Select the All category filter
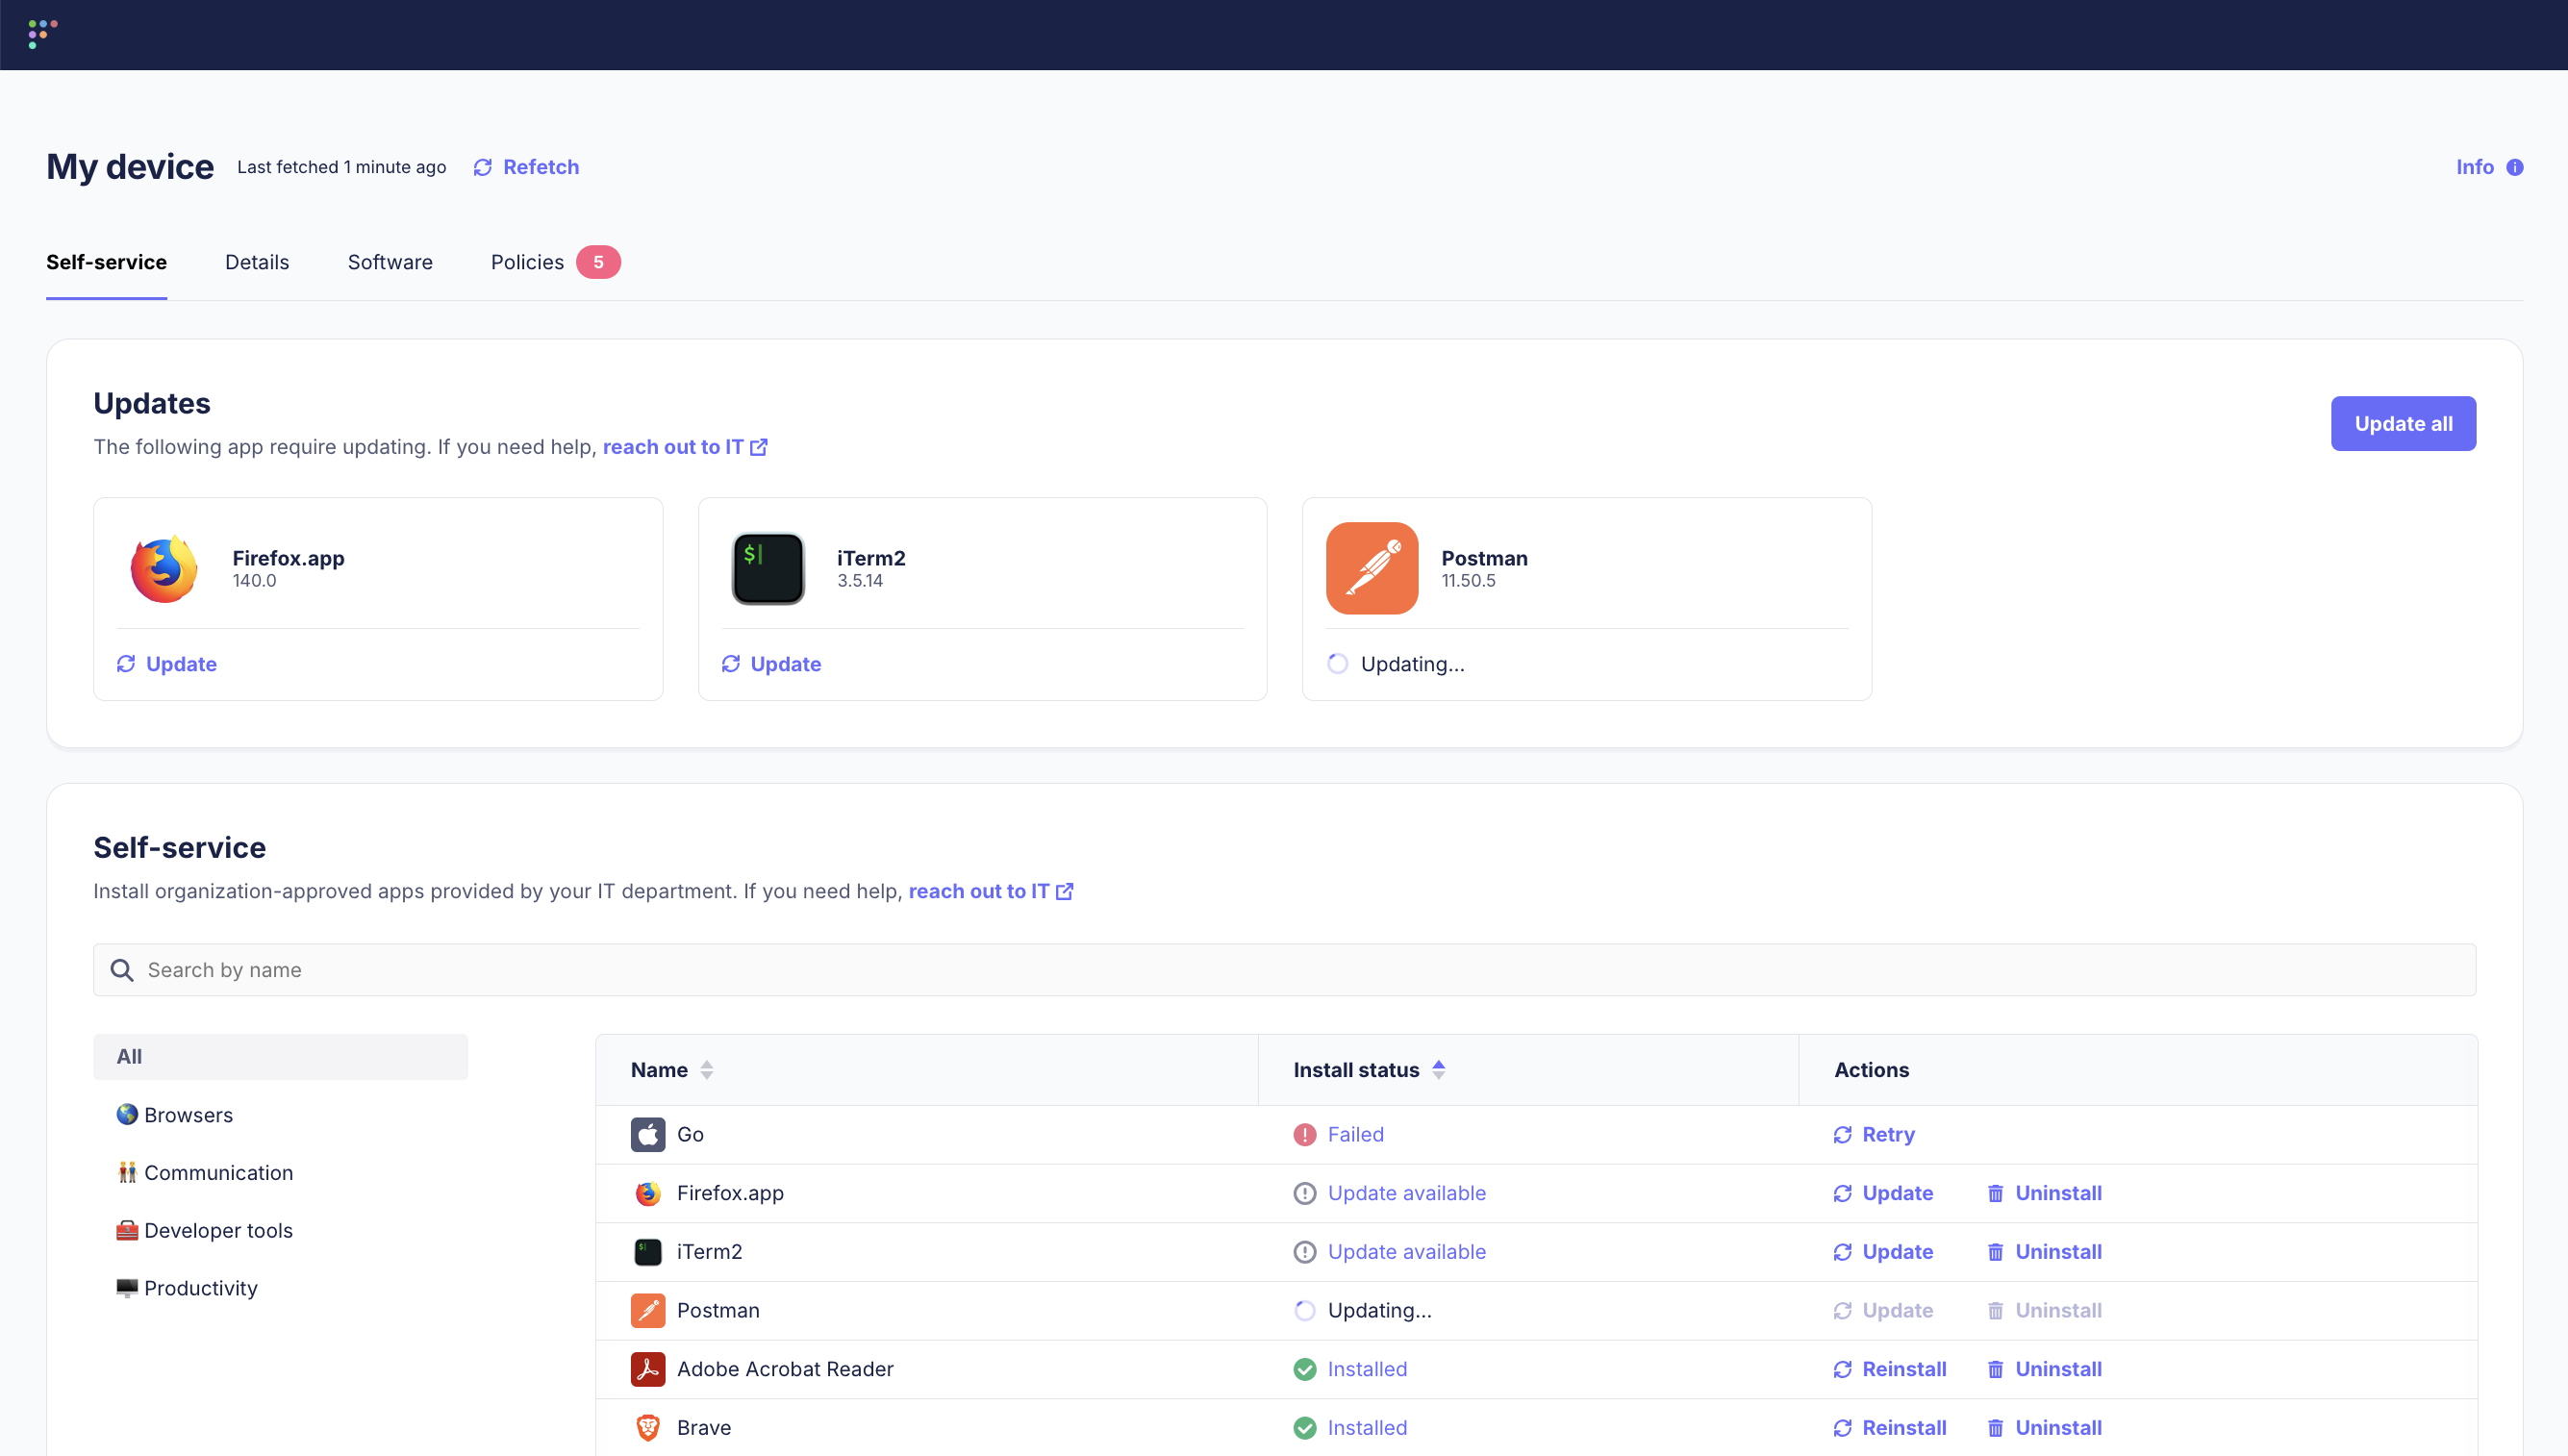 (x=280, y=1057)
